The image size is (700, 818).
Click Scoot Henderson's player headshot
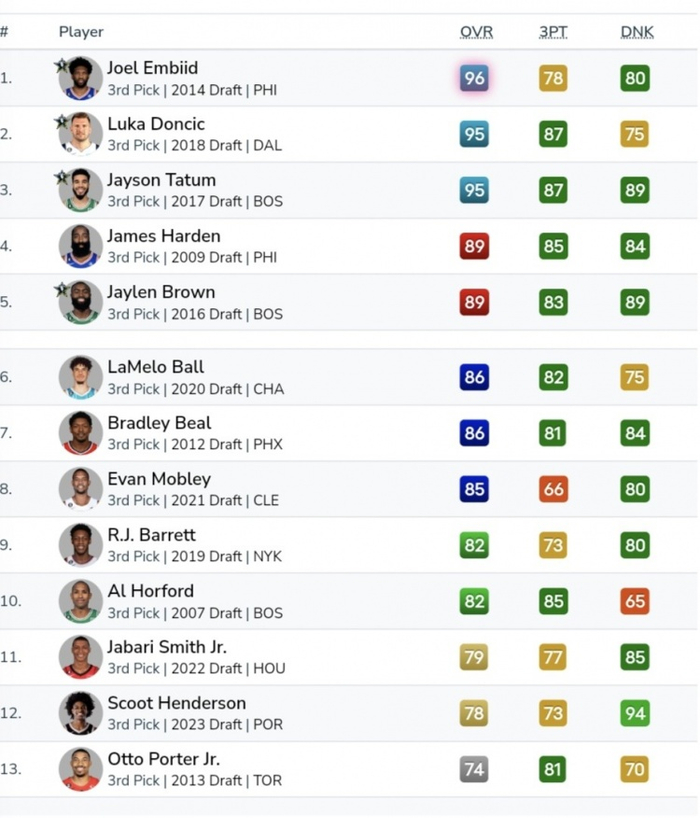(80, 714)
